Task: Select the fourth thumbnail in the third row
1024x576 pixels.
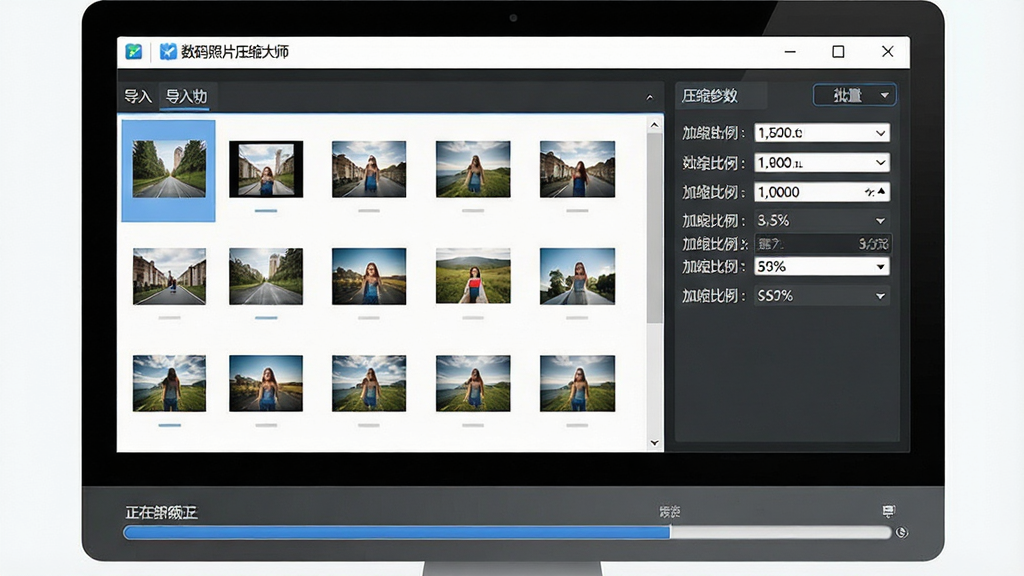Action: point(473,383)
